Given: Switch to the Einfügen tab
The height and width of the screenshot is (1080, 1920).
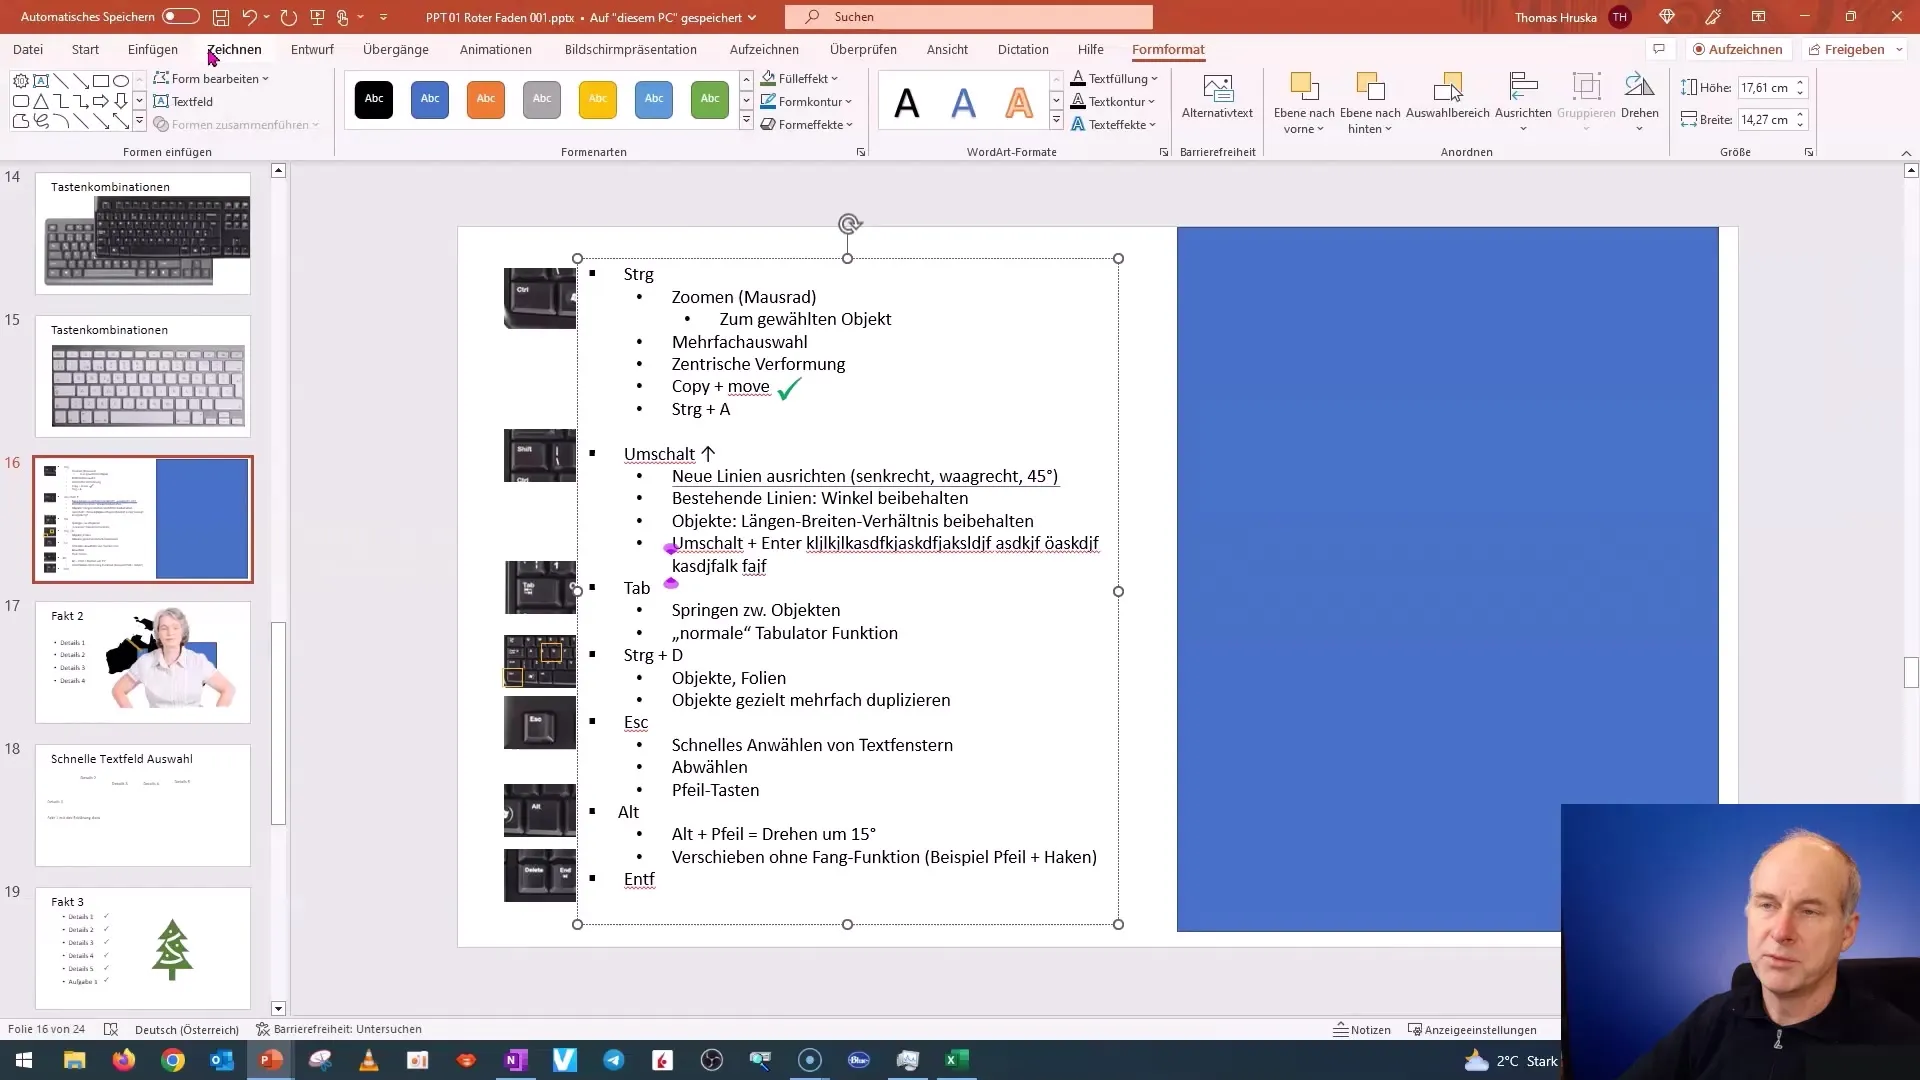Looking at the screenshot, I should [153, 49].
